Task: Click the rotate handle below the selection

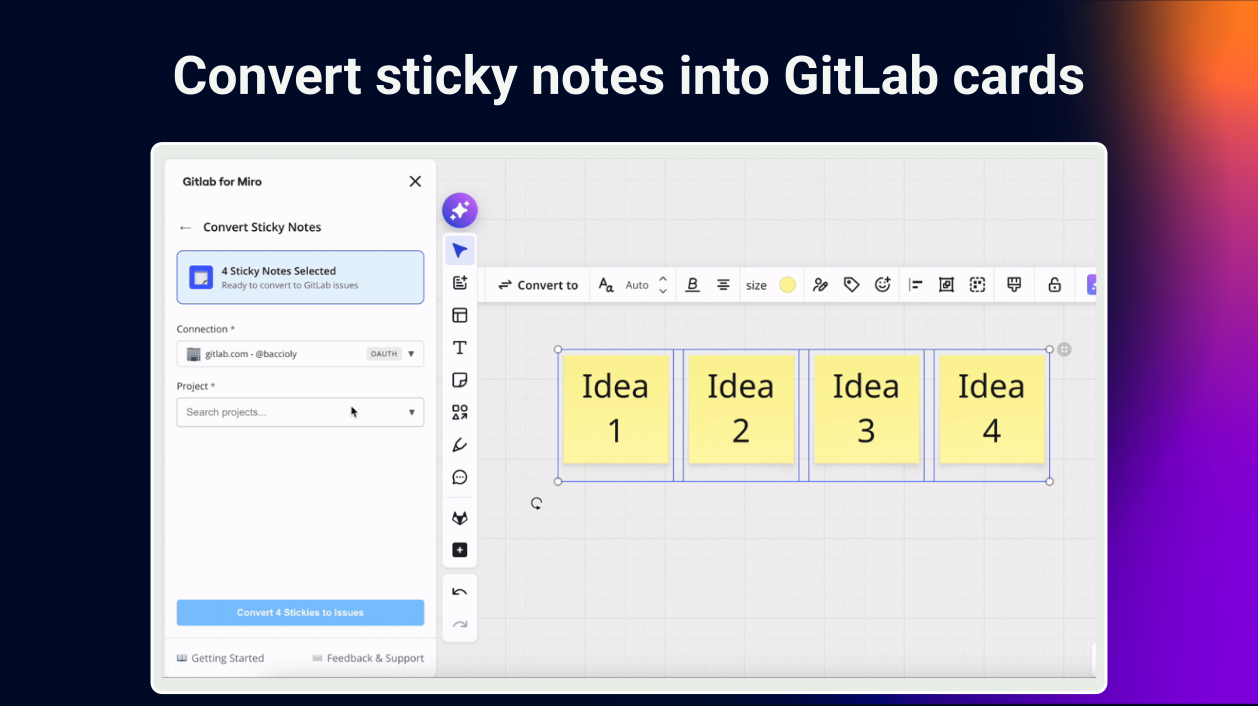Action: pos(537,504)
